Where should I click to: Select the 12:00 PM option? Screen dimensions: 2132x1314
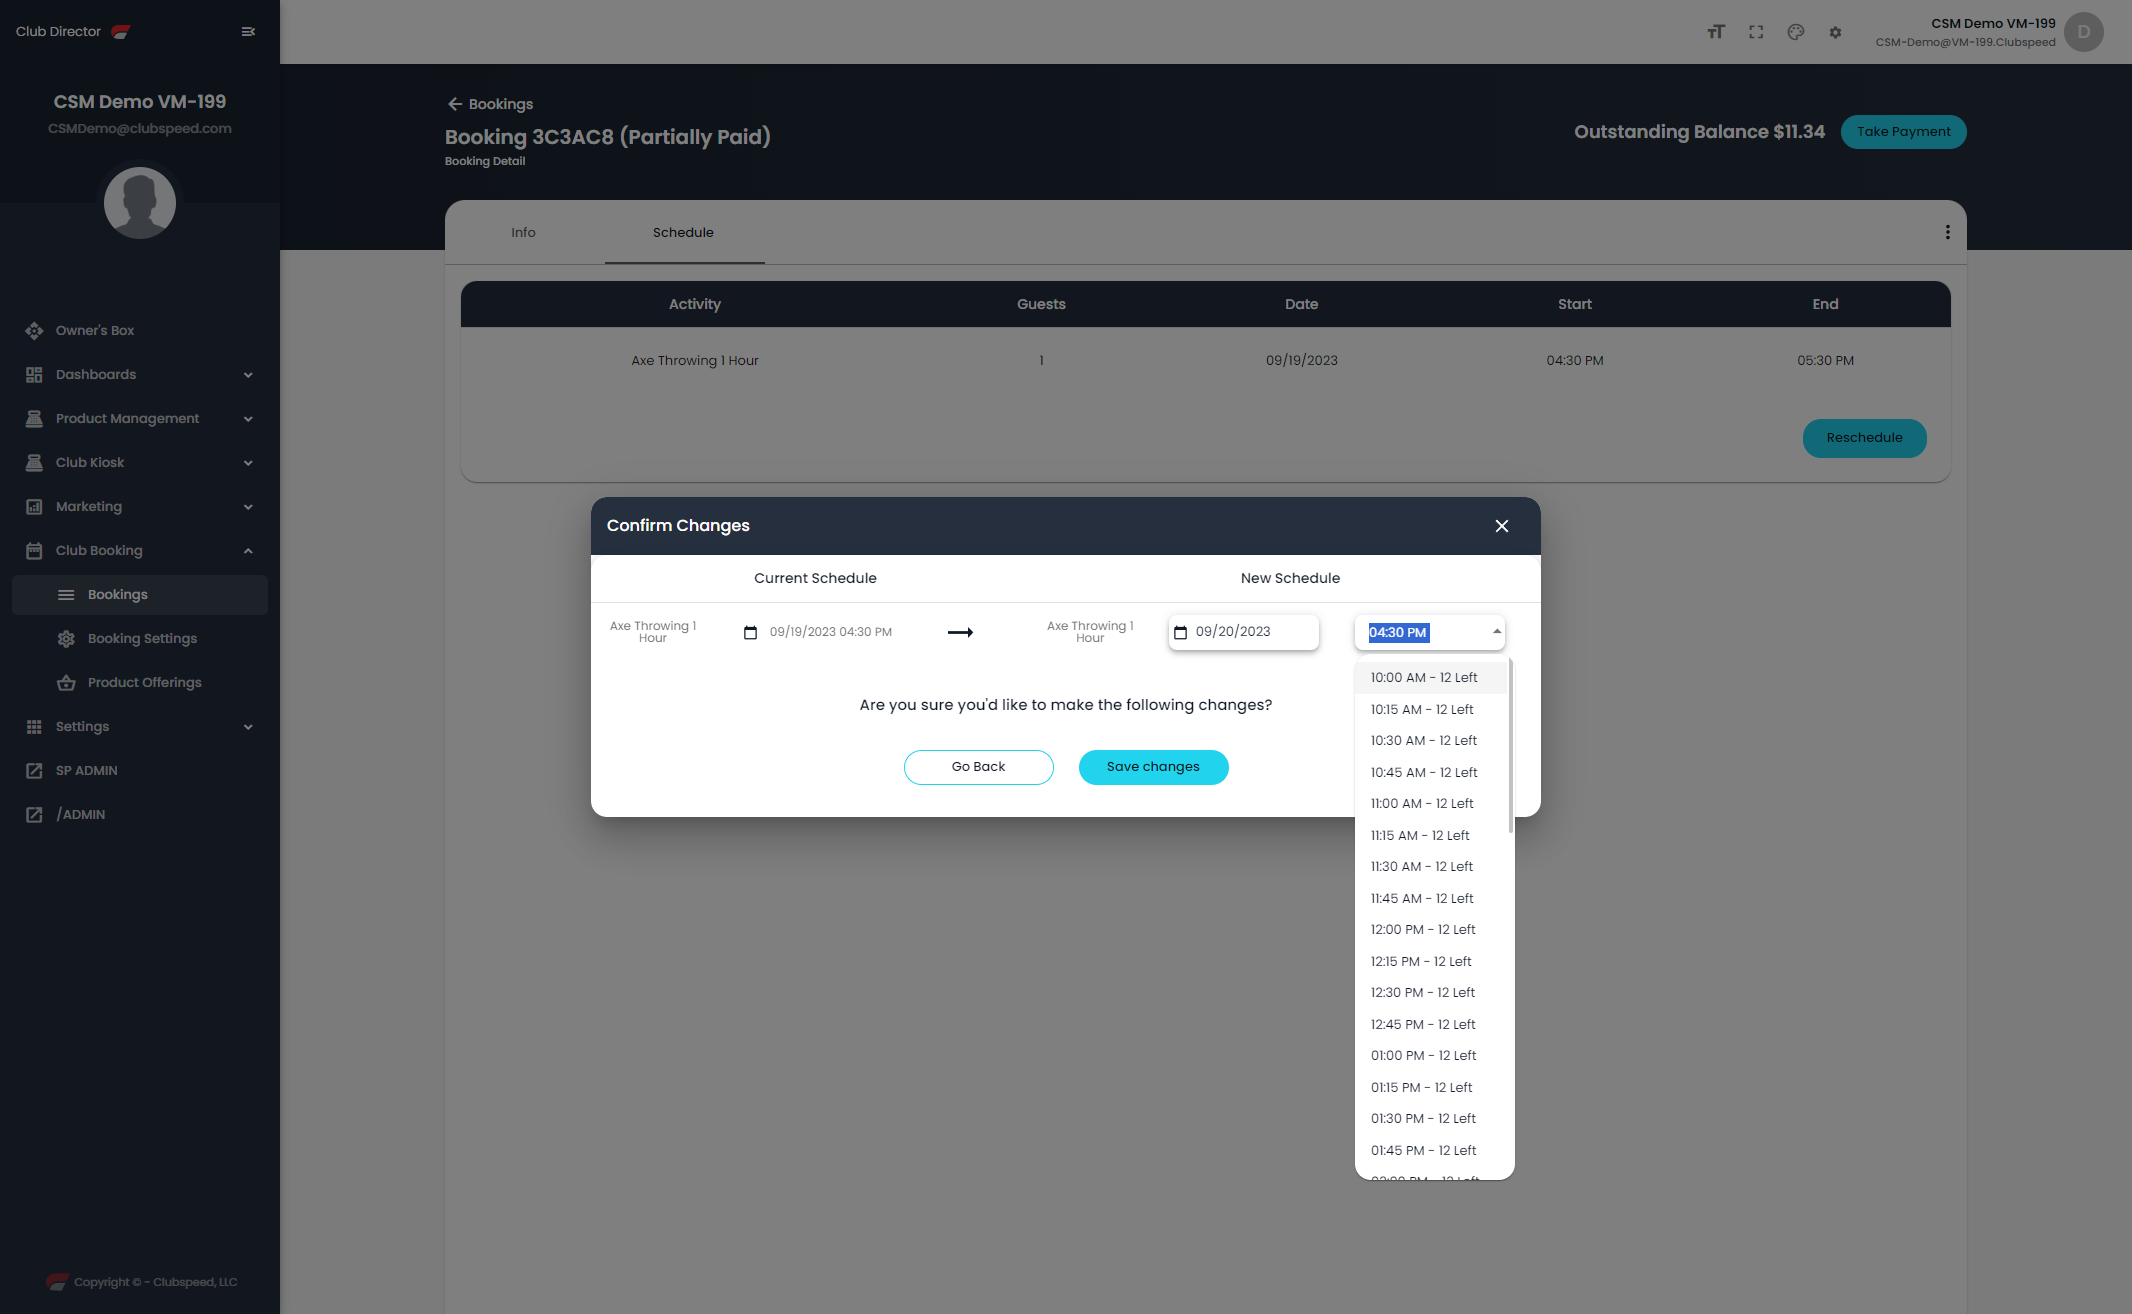pyautogui.click(x=1430, y=930)
